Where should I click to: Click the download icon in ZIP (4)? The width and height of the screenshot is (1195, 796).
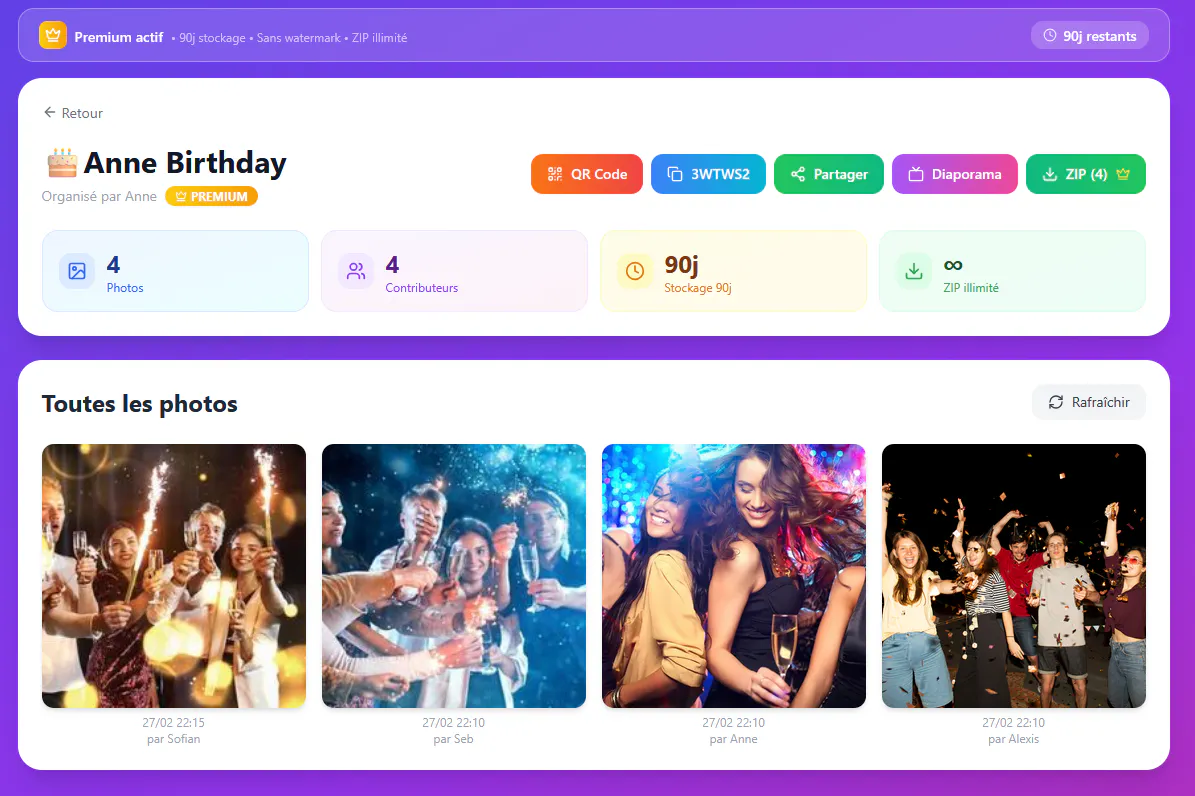[x=1049, y=174]
